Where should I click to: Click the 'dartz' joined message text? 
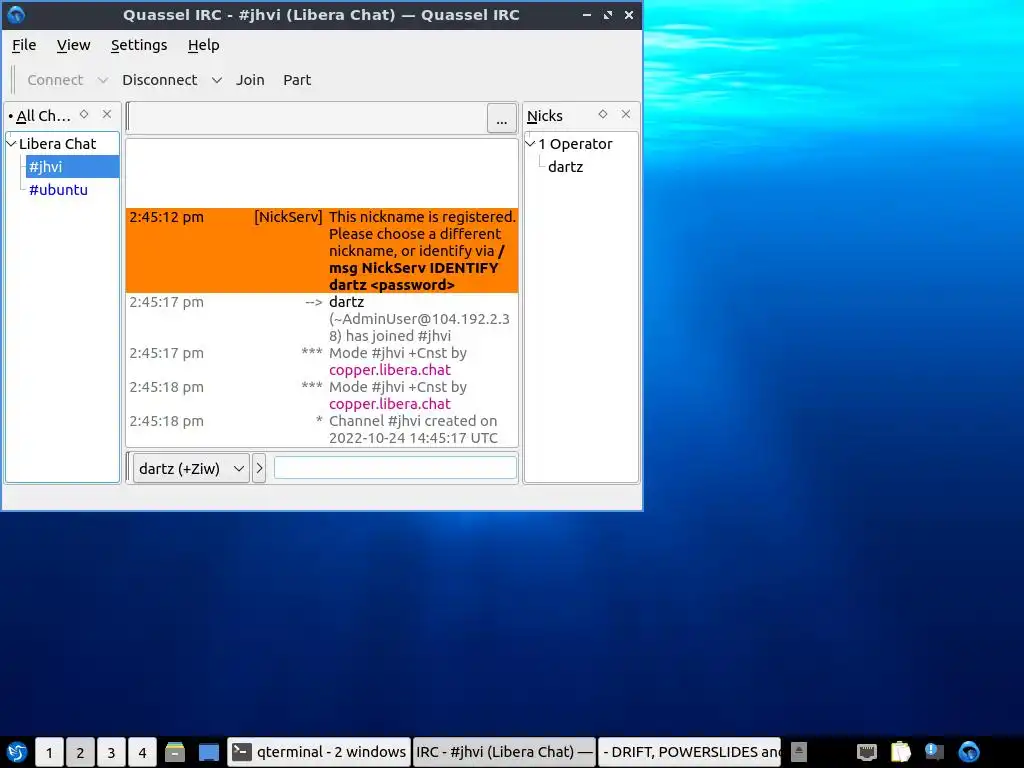pyautogui.click(x=419, y=319)
